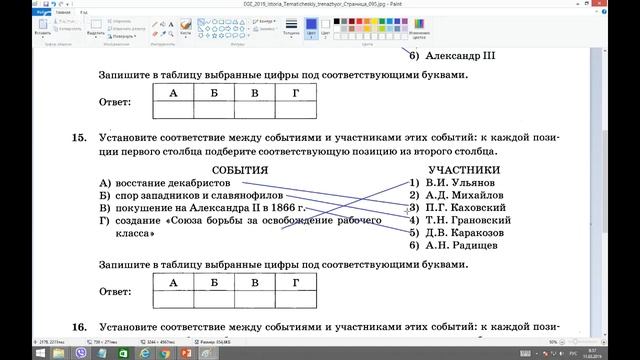The height and width of the screenshot is (360, 640).
Task: Open the Заливка shape fill dropdown
Action: pos(264,29)
